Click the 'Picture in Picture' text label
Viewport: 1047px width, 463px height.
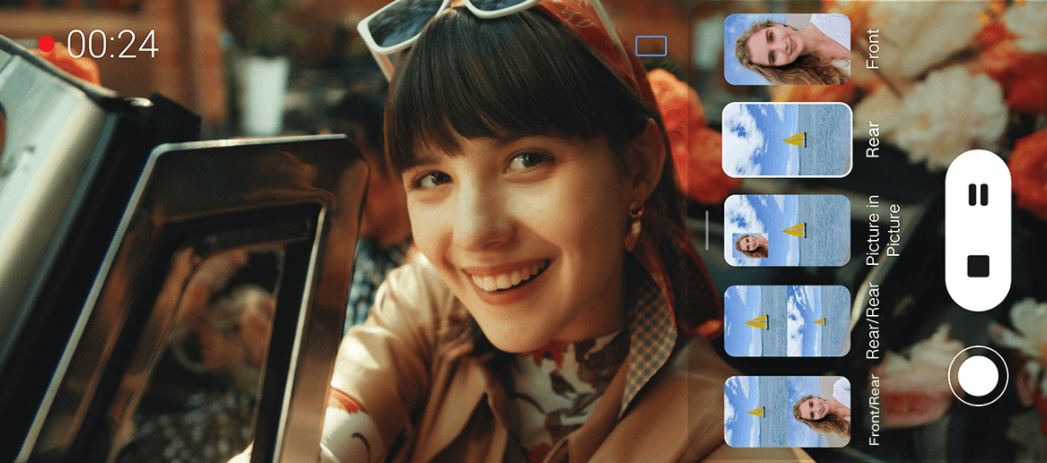(x=883, y=230)
